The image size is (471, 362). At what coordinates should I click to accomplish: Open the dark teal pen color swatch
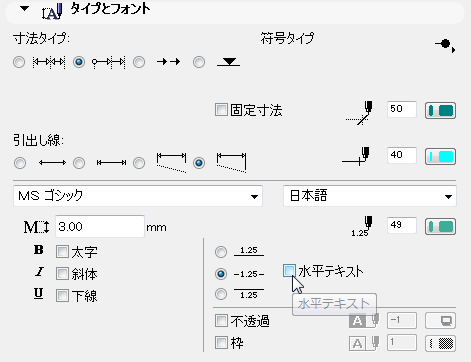click(440, 110)
